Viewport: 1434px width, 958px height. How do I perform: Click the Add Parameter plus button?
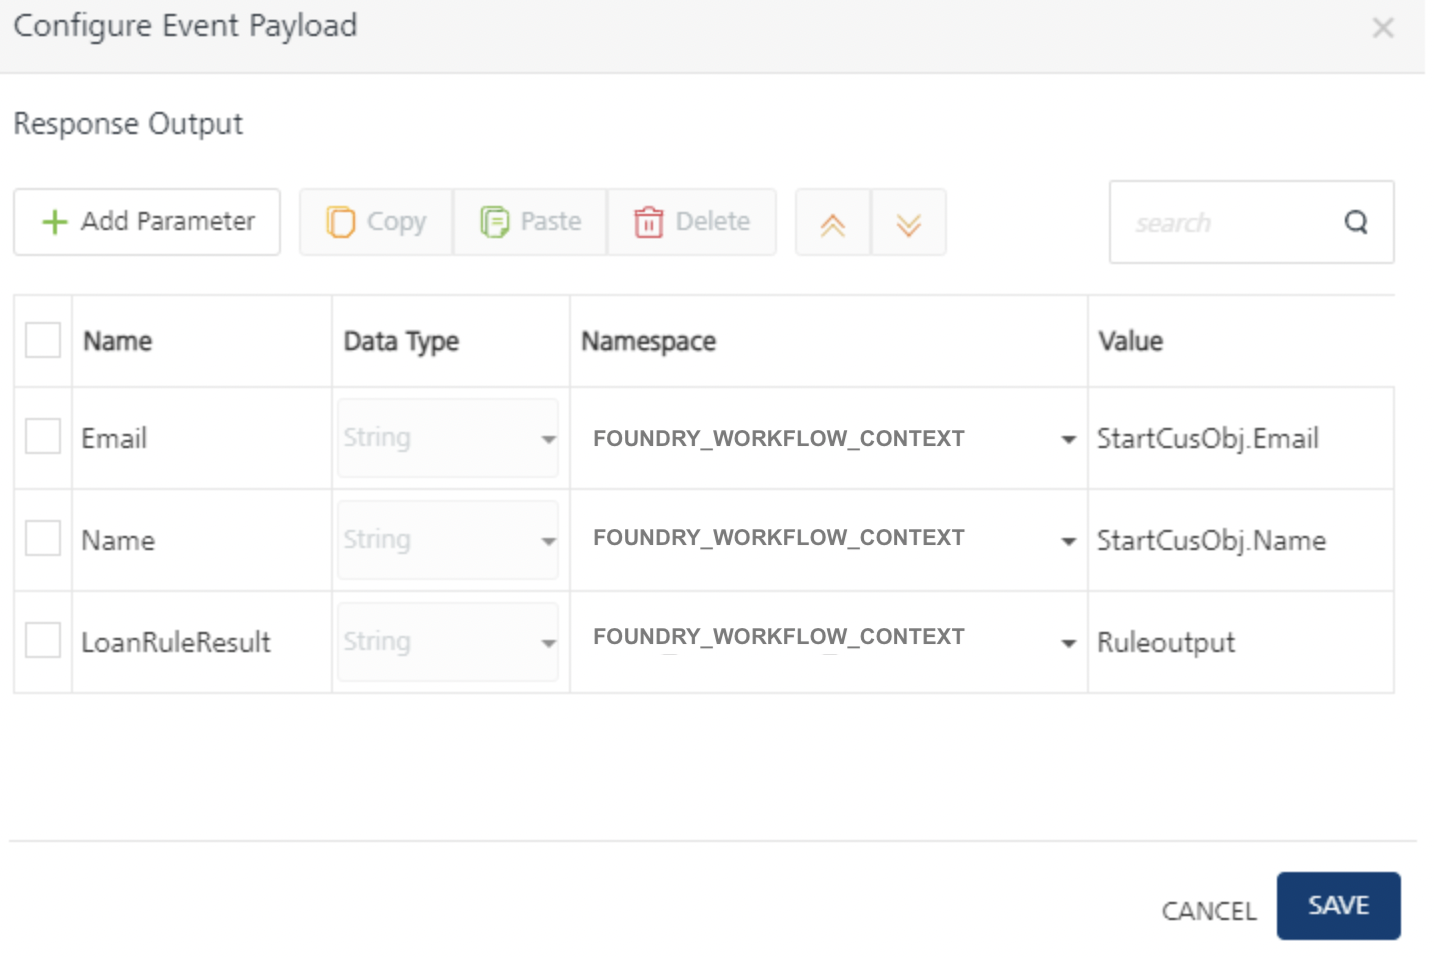147,222
